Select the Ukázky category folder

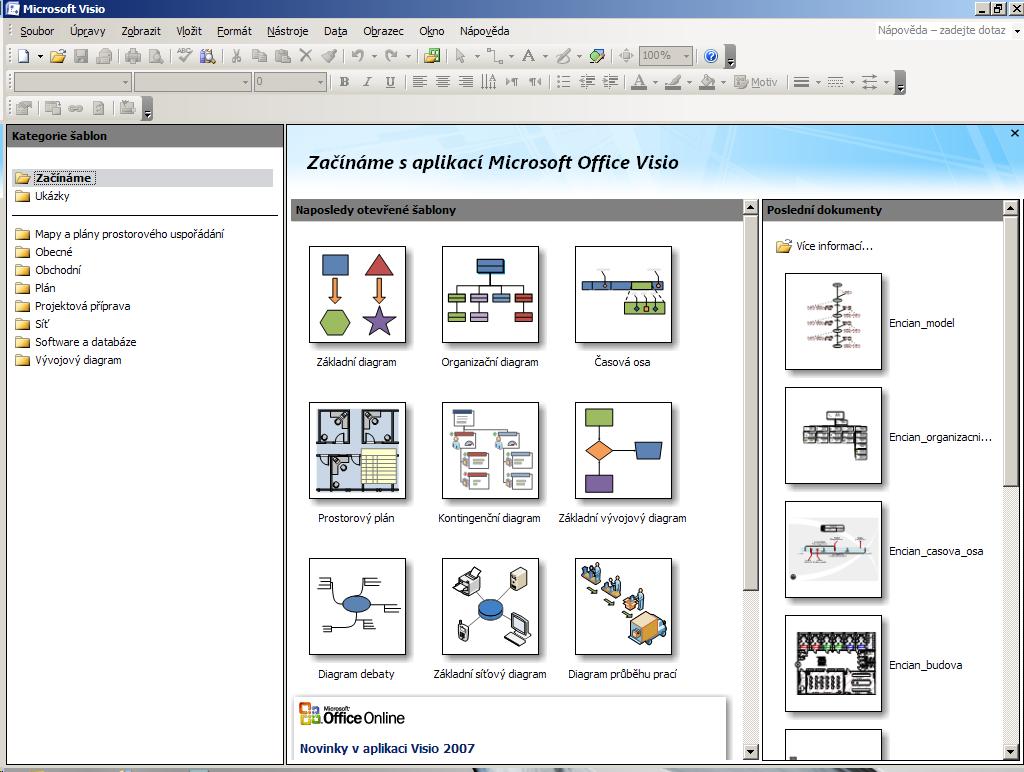(52, 196)
